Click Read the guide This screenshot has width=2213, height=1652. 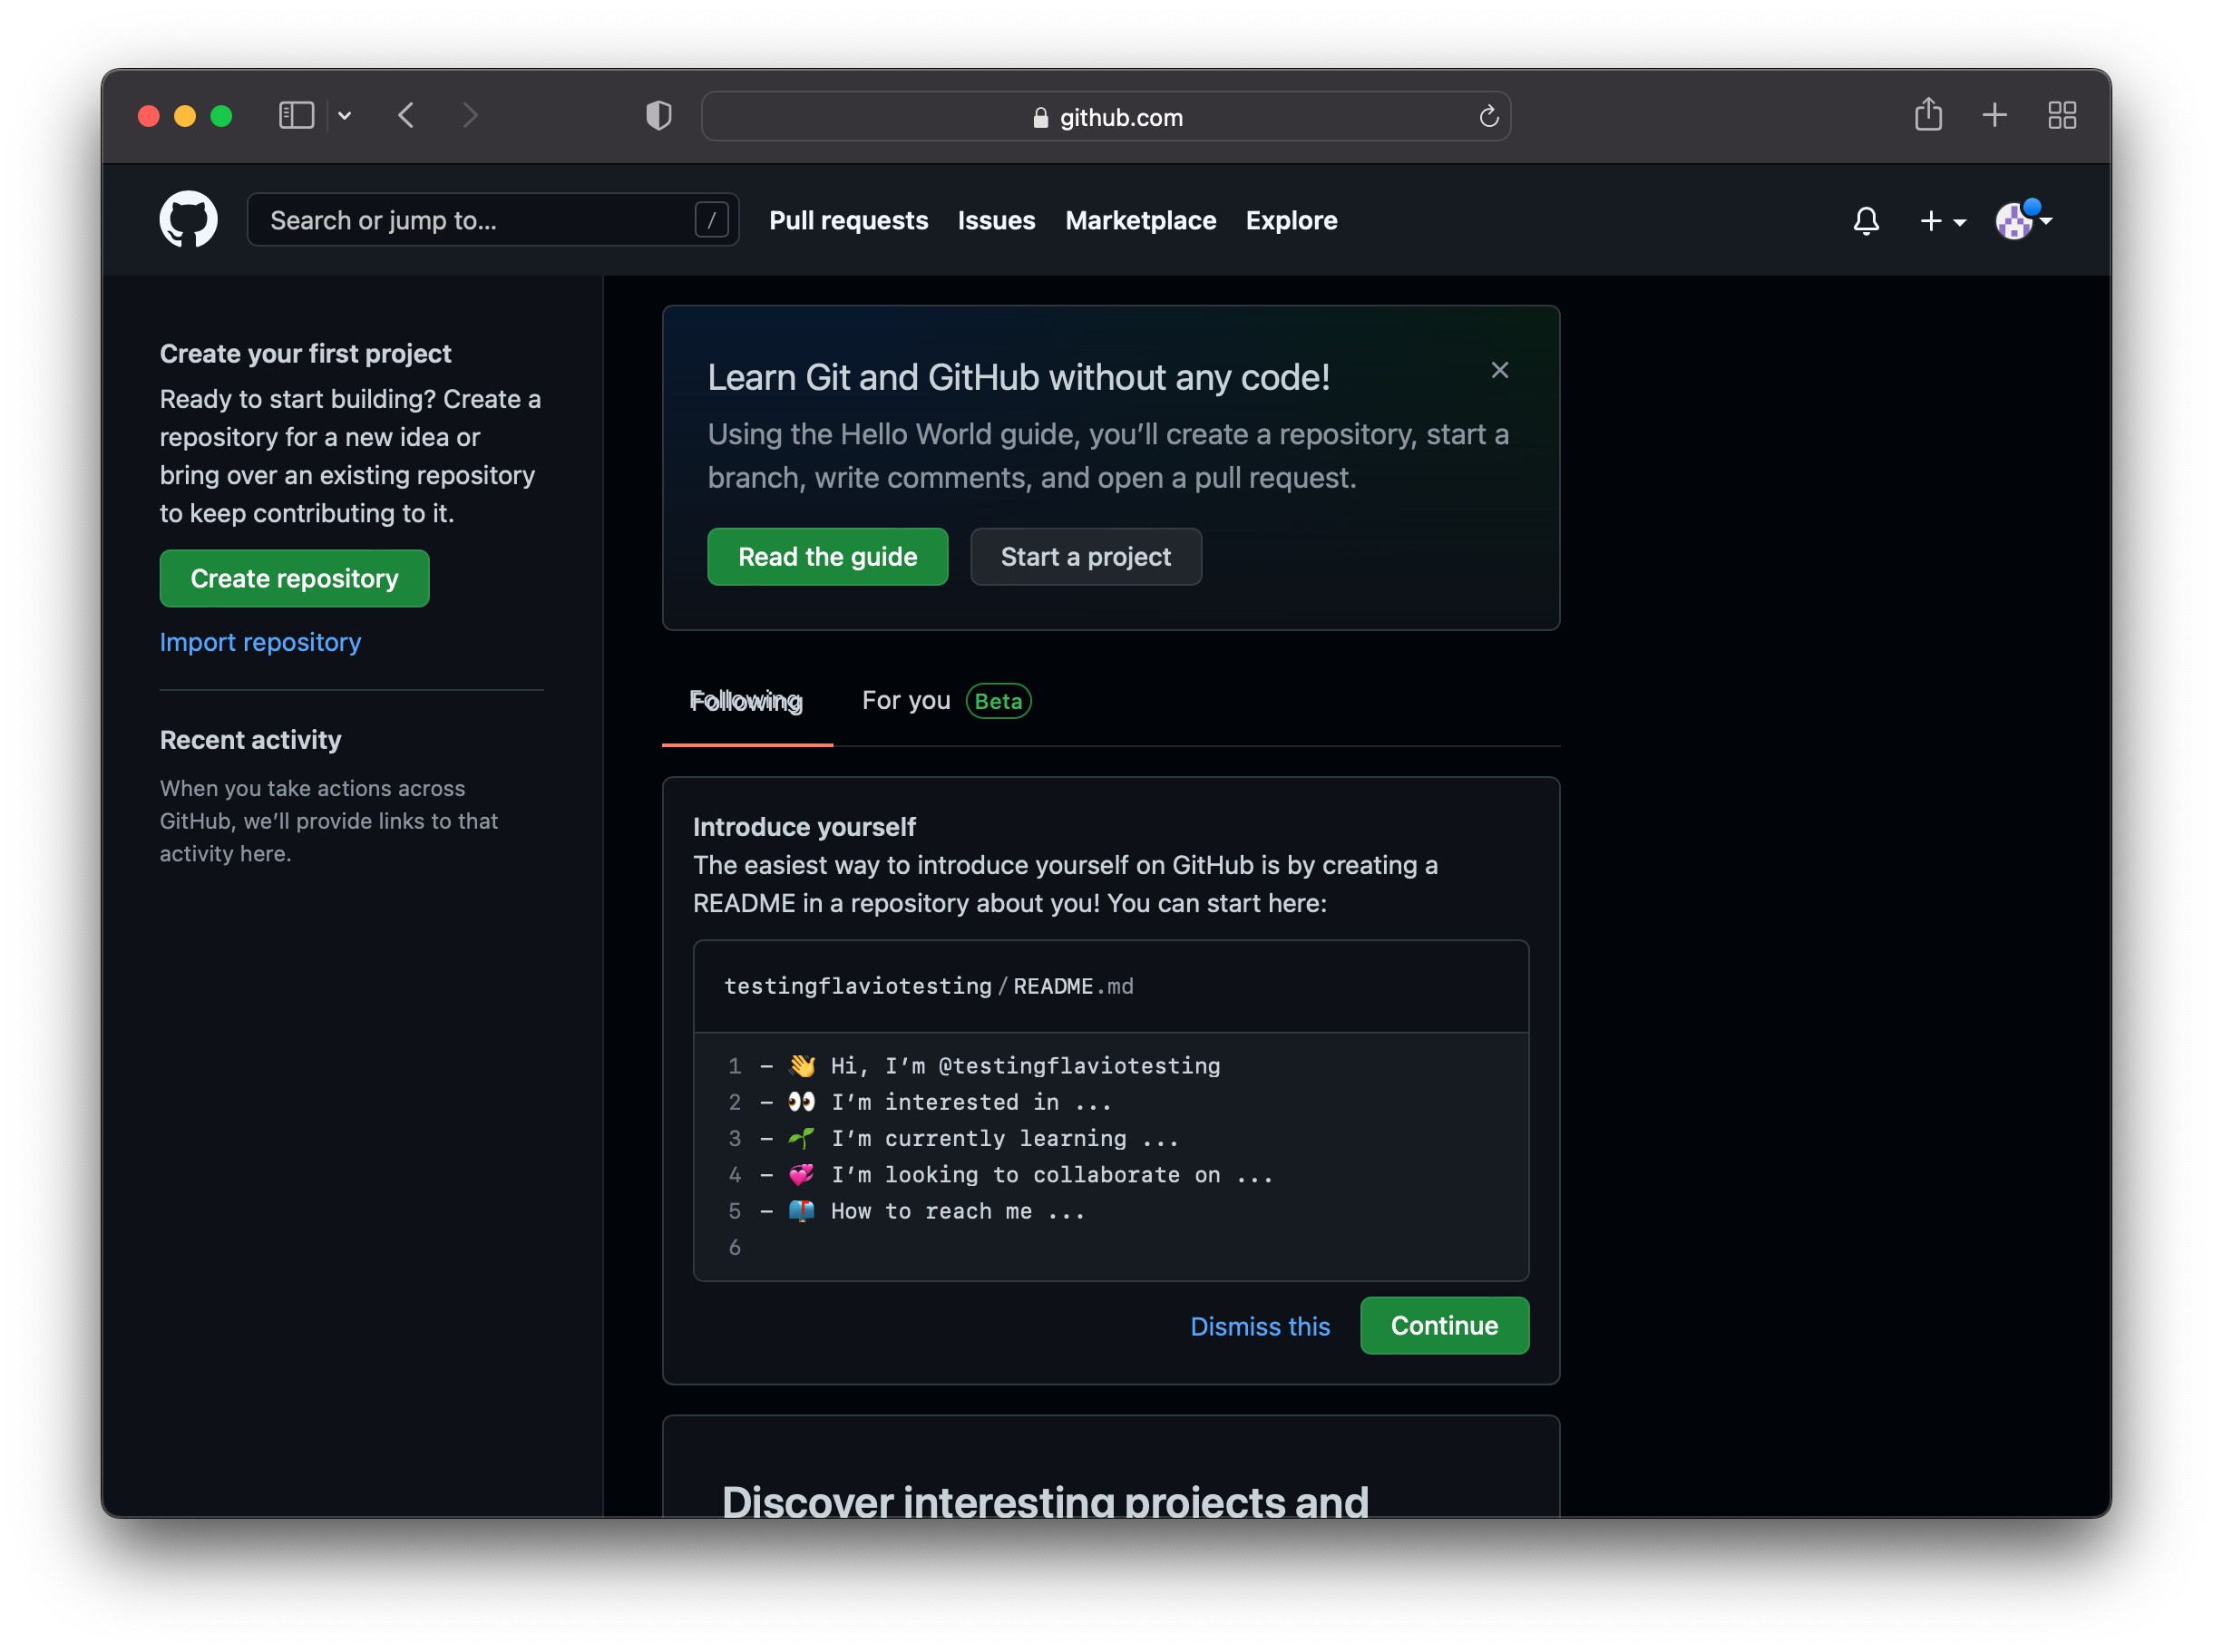pyautogui.click(x=827, y=557)
